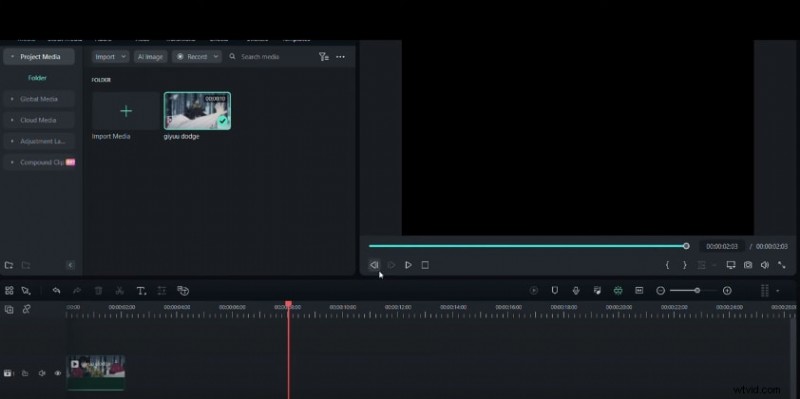Toggle the green snapping icon
This screenshot has height=399, width=800.
618,290
